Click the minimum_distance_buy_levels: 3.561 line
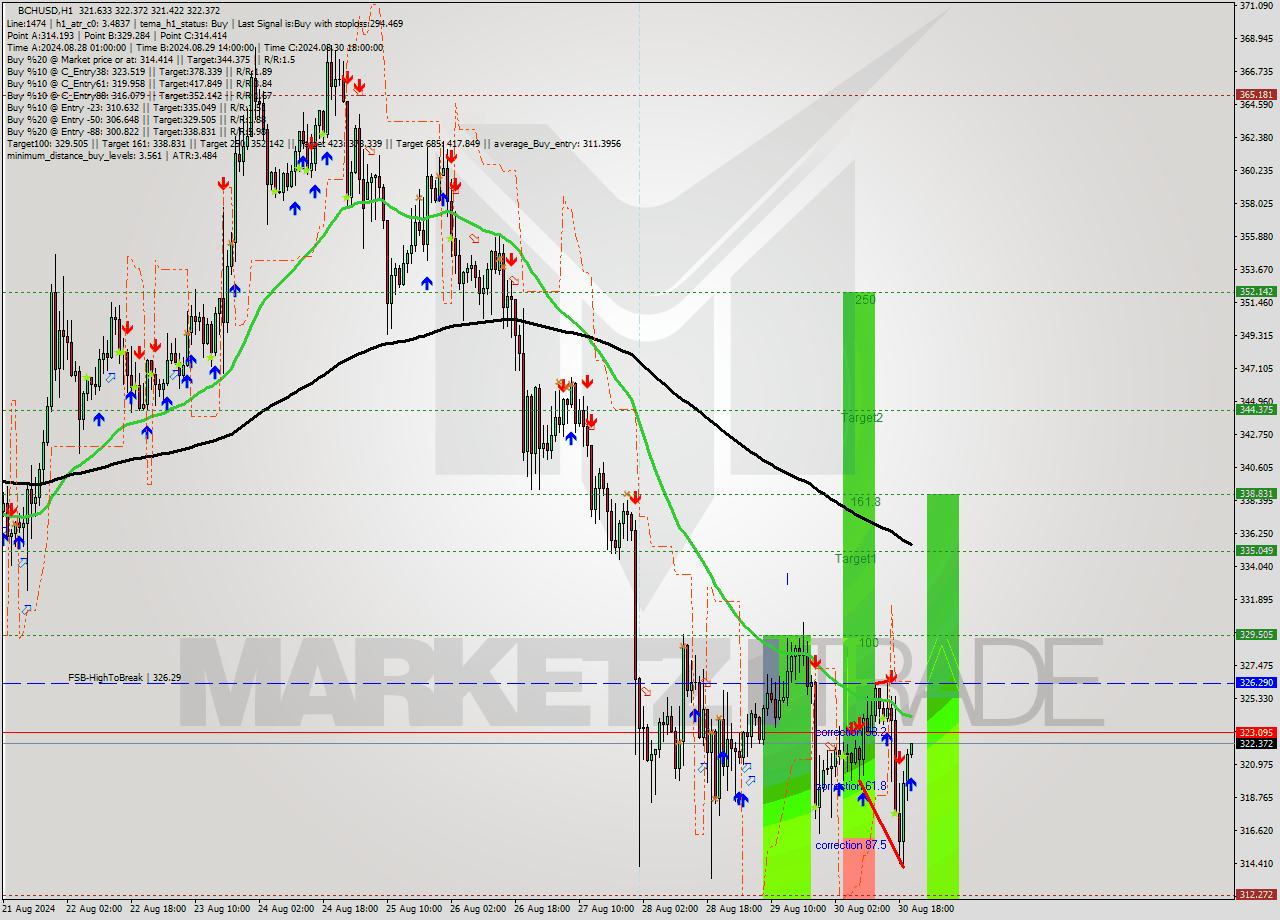This screenshot has width=1280, height=920. pyautogui.click(x=111, y=155)
